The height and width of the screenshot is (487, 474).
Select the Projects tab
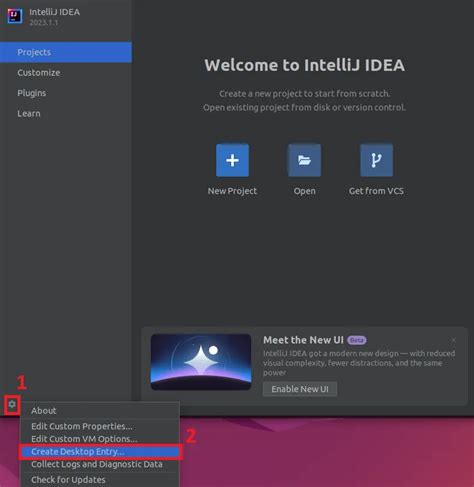(66, 52)
